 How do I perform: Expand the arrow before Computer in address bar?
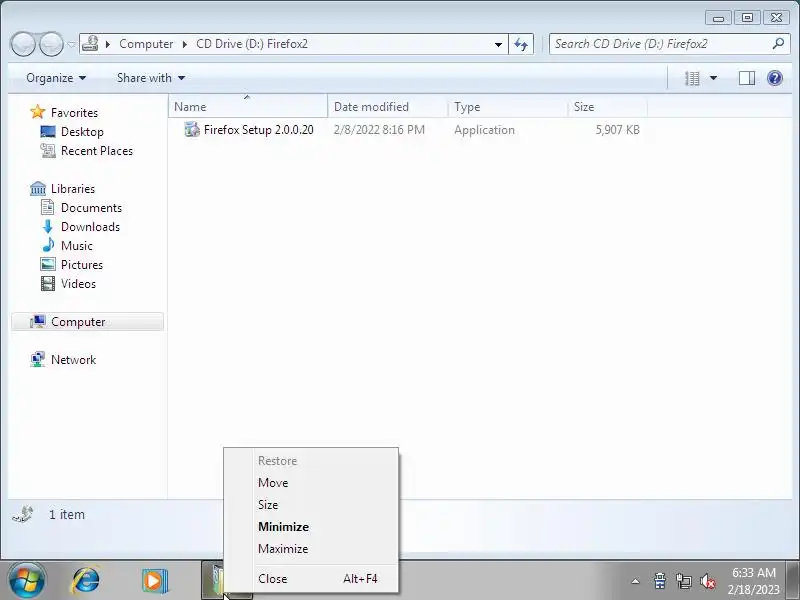[x=108, y=44]
